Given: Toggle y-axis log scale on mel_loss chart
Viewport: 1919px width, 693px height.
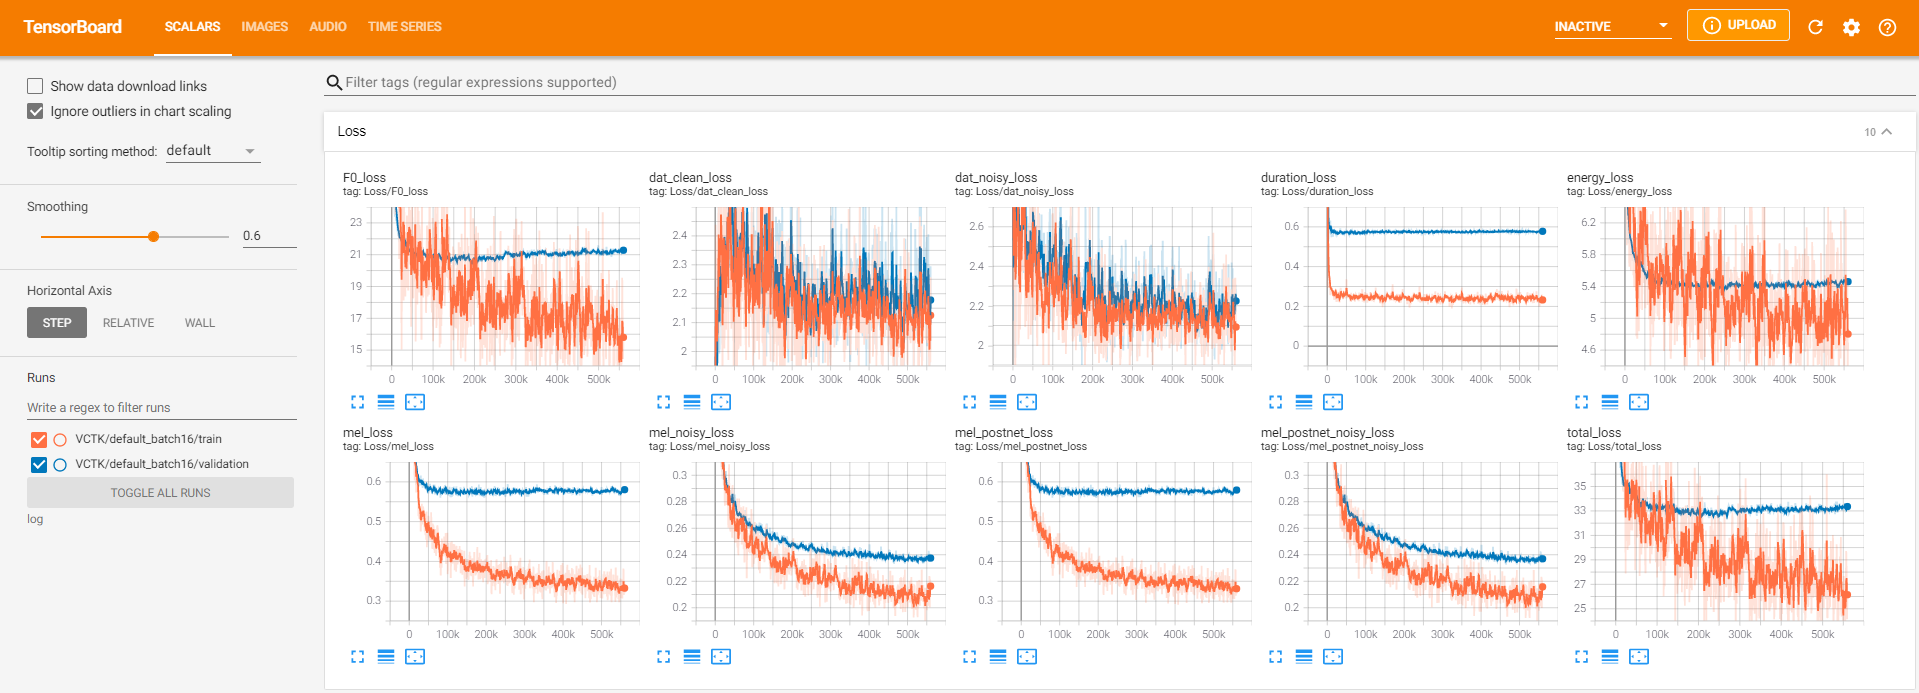Looking at the screenshot, I should point(386,657).
